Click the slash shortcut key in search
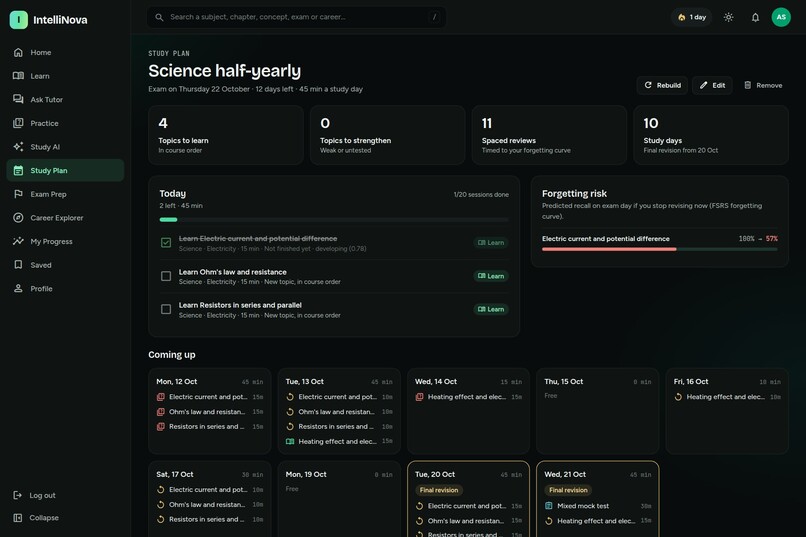This screenshot has height=537, width=806. point(434,17)
